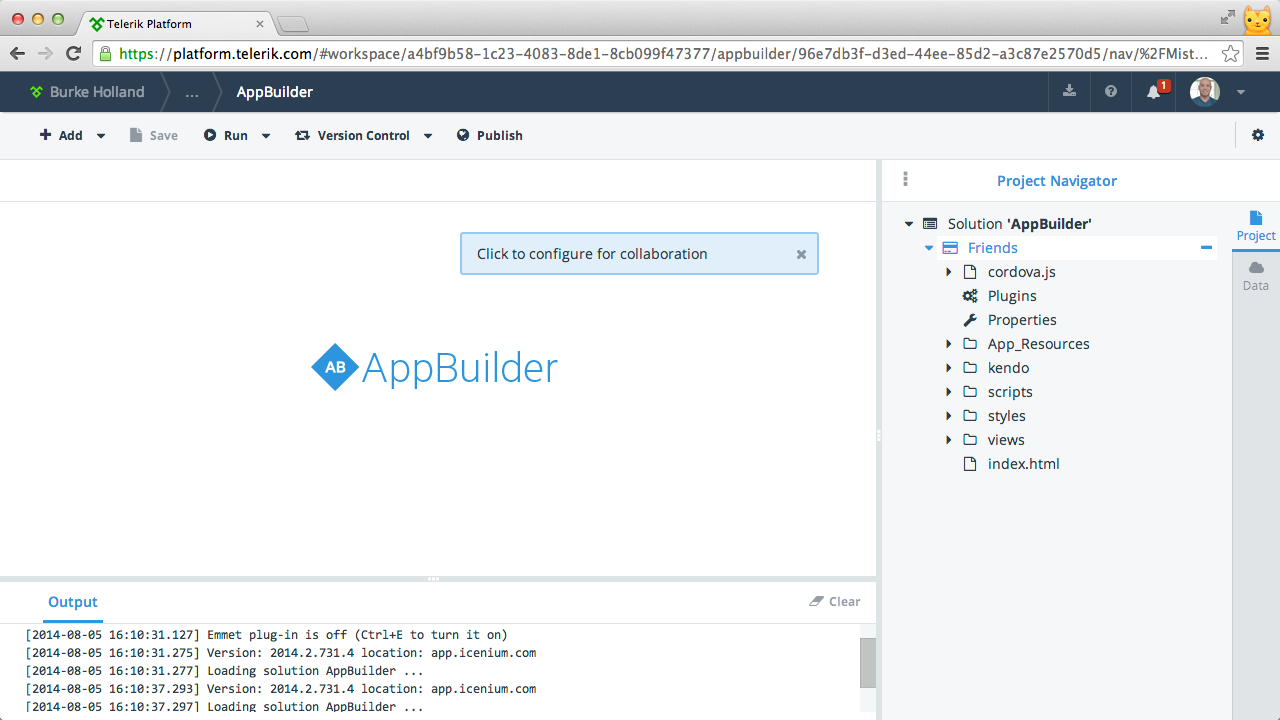Click the Plugins gears icon

pyautogui.click(x=970, y=296)
